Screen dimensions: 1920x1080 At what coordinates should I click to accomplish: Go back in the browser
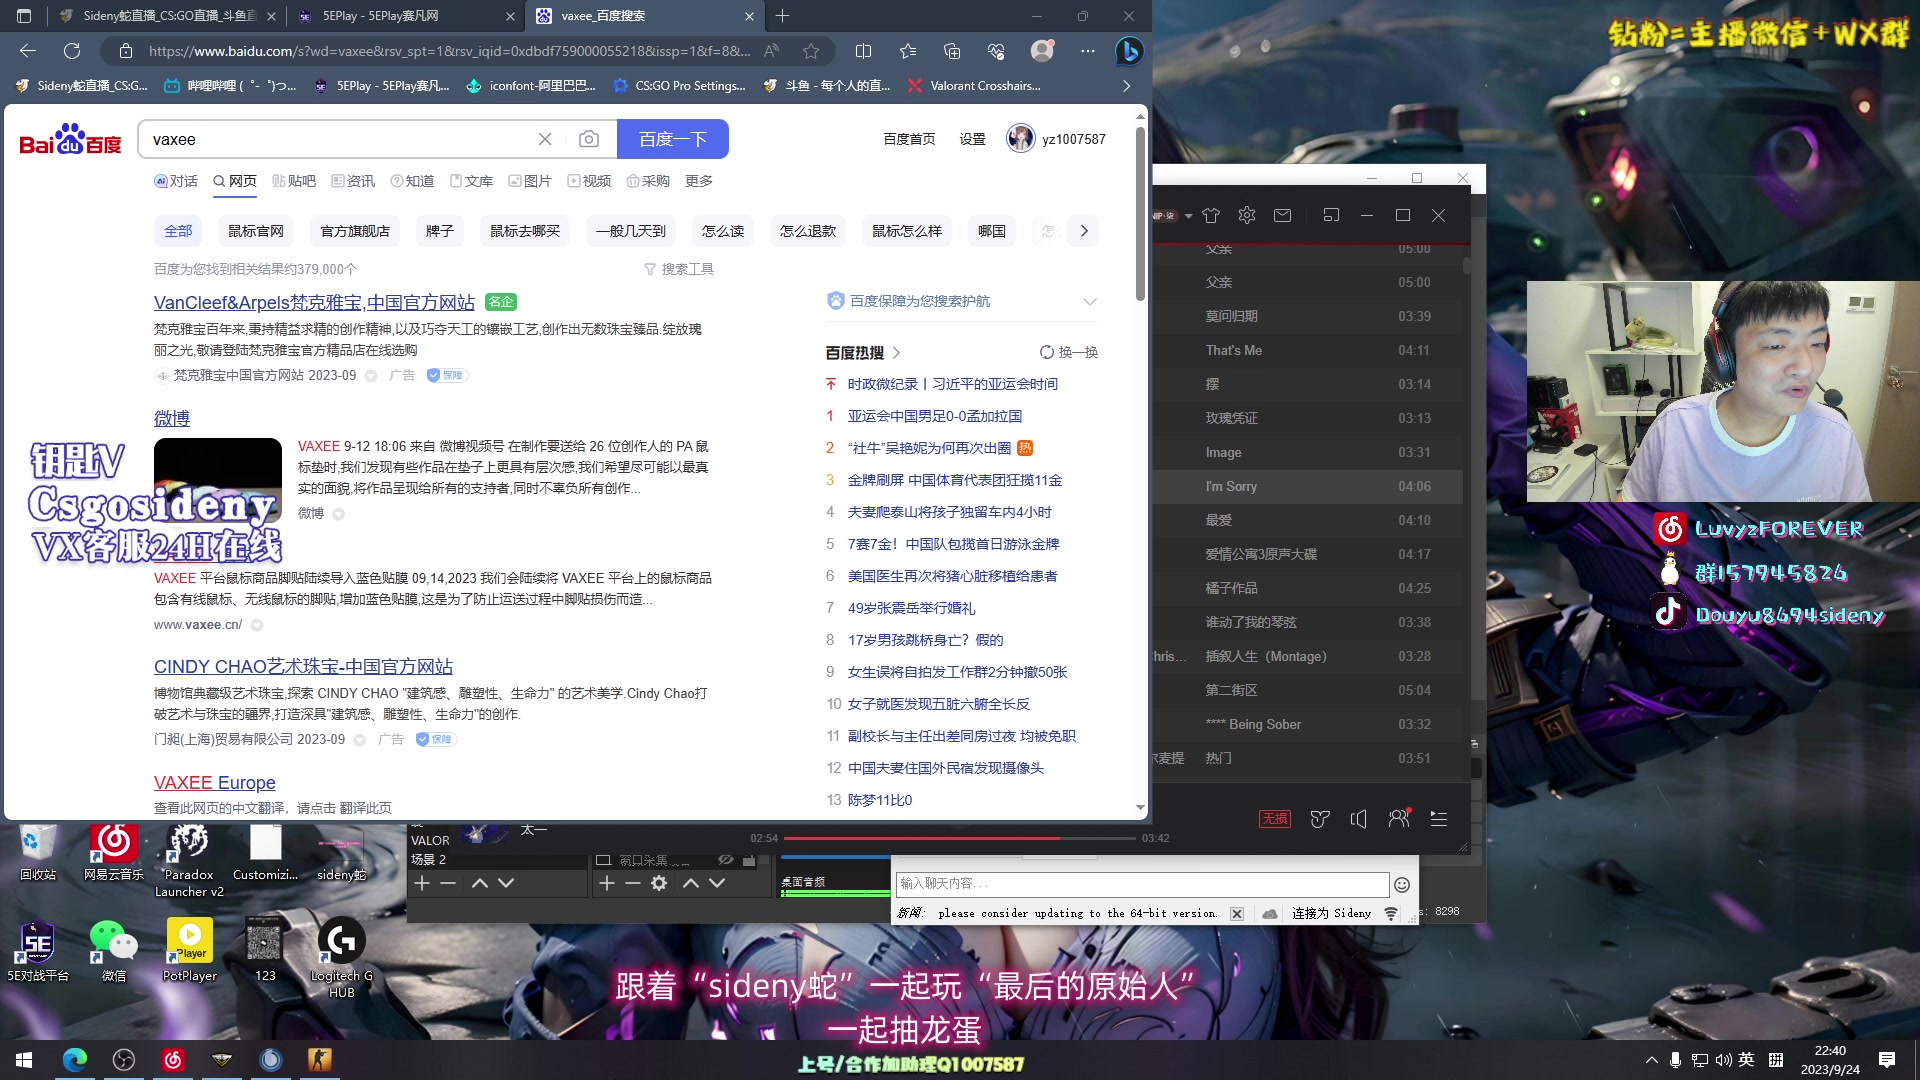coord(28,51)
